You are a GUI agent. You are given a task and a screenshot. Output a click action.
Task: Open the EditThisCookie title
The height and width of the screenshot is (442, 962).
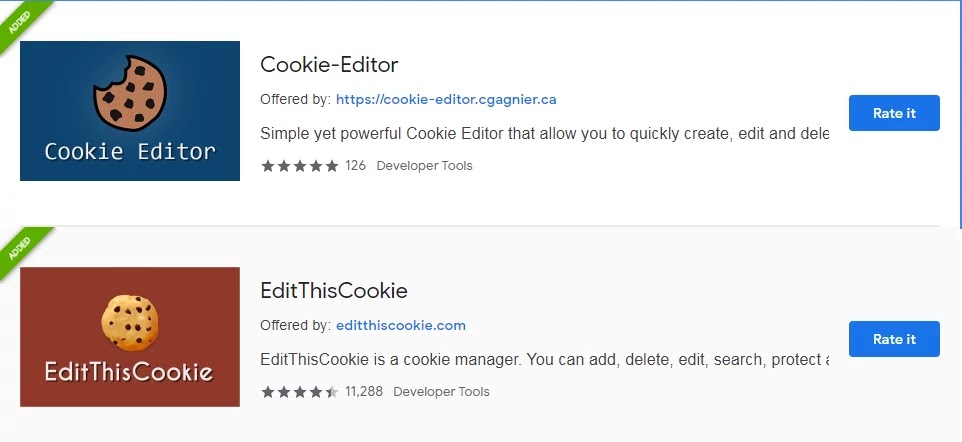coord(334,290)
